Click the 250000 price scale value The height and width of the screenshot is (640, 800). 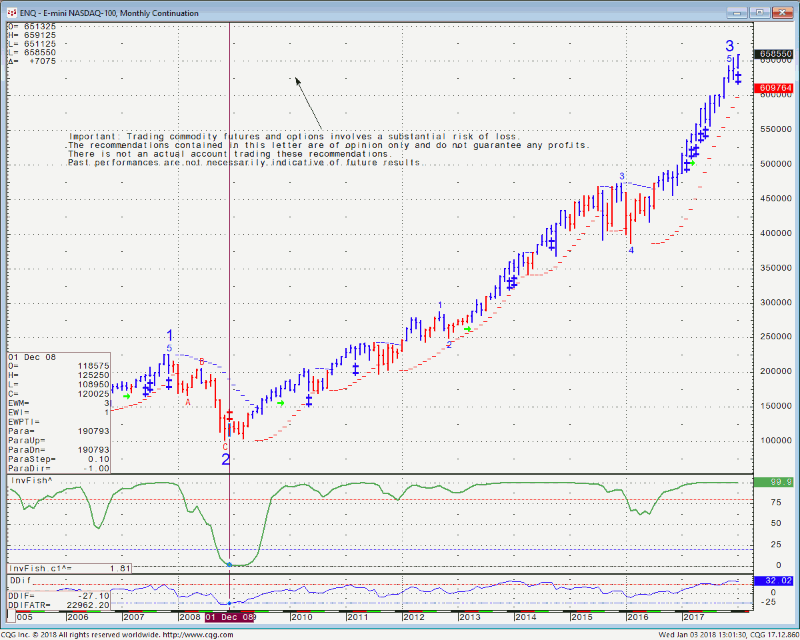click(776, 337)
